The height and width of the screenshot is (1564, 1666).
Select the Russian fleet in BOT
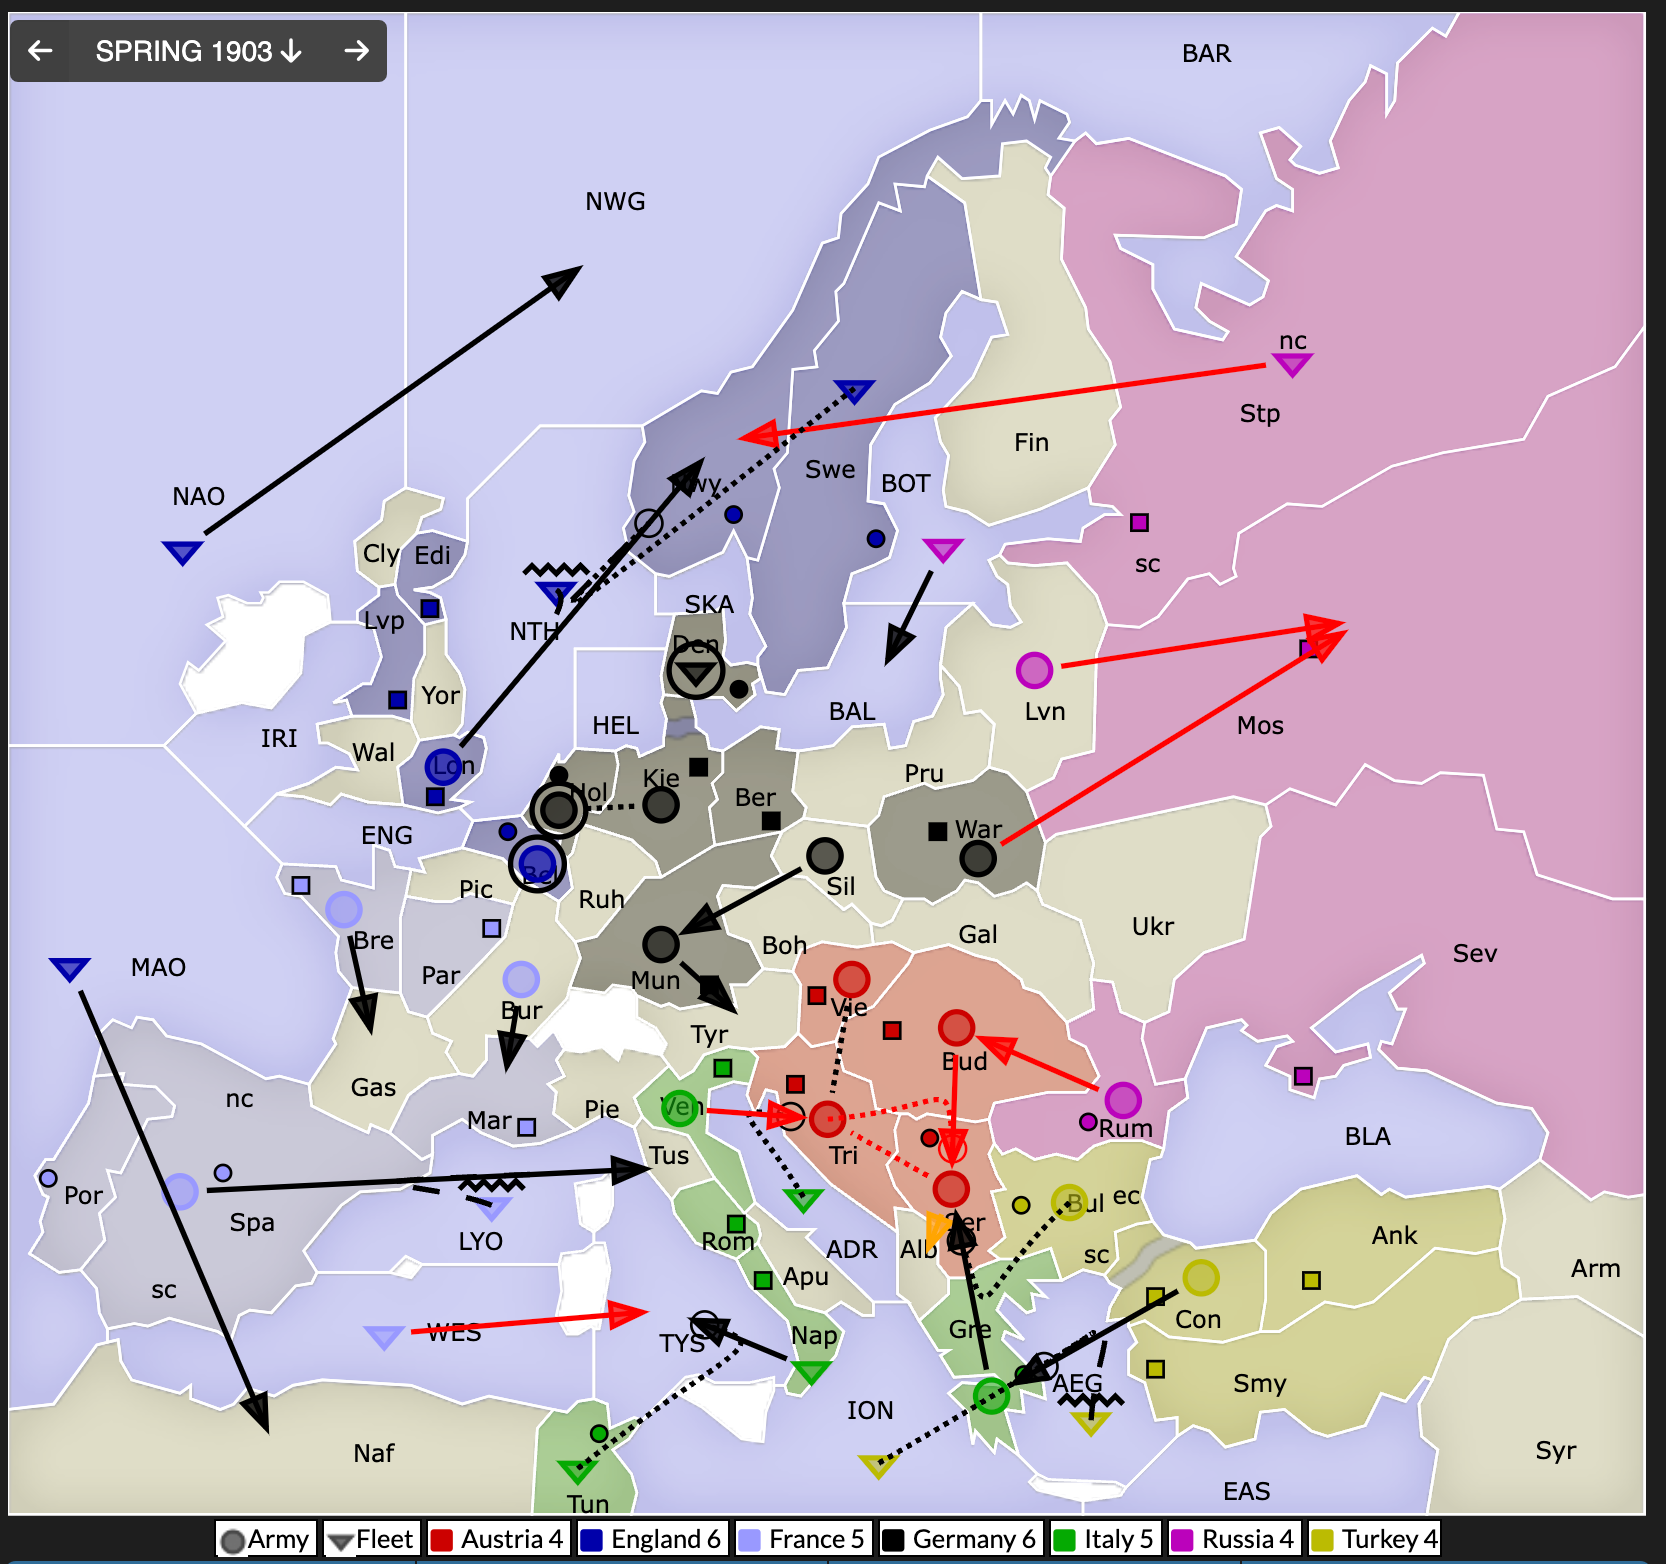(942, 550)
